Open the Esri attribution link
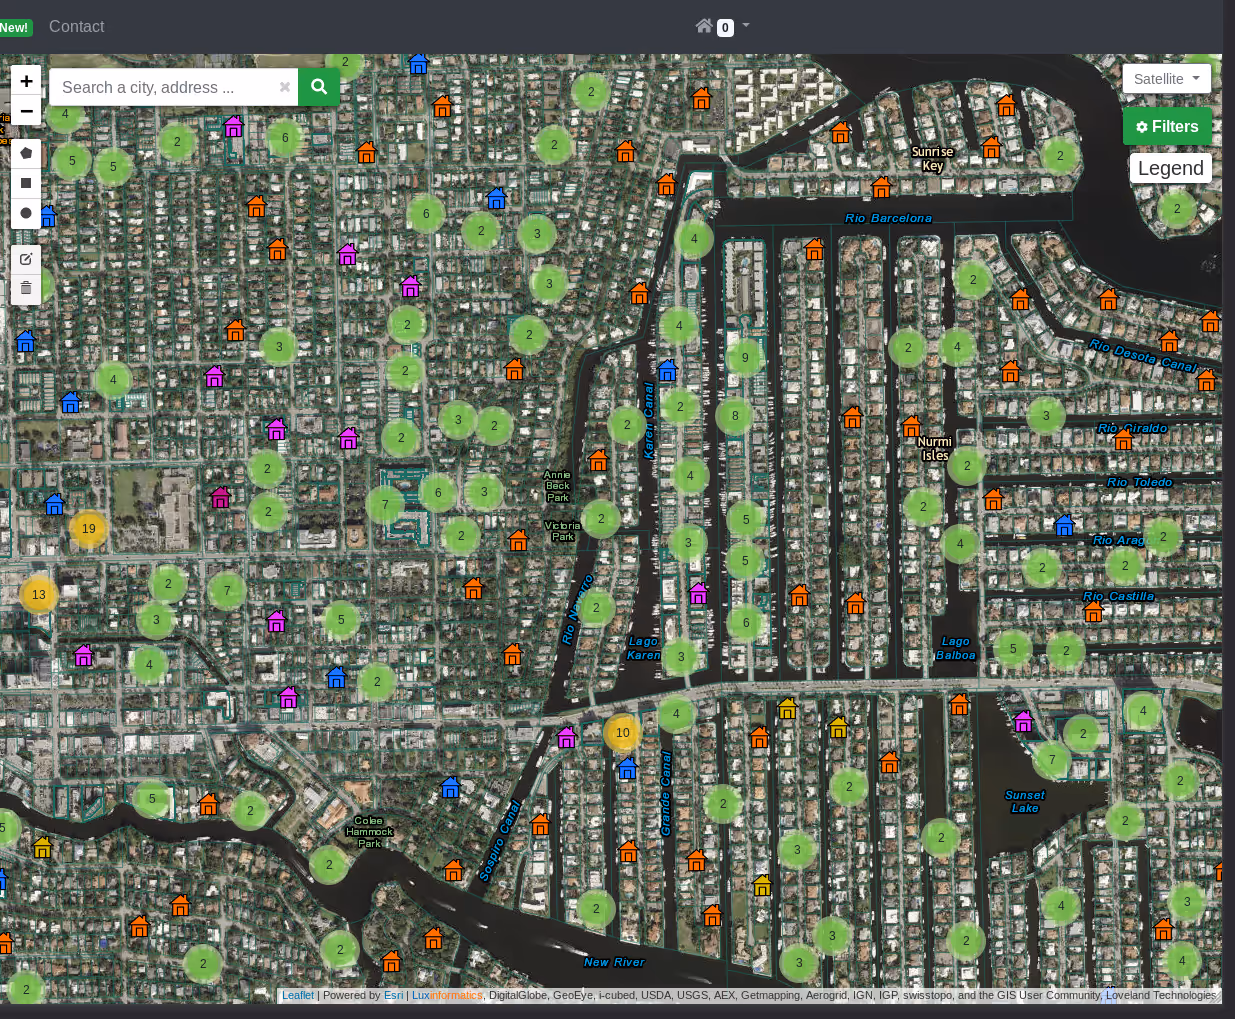The image size is (1235, 1019). click(394, 995)
